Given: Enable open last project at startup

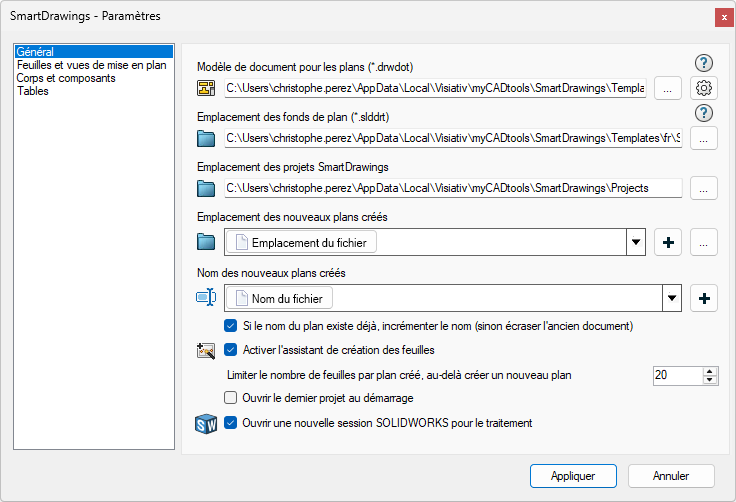Looking at the screenshot, I should point(231,397).
